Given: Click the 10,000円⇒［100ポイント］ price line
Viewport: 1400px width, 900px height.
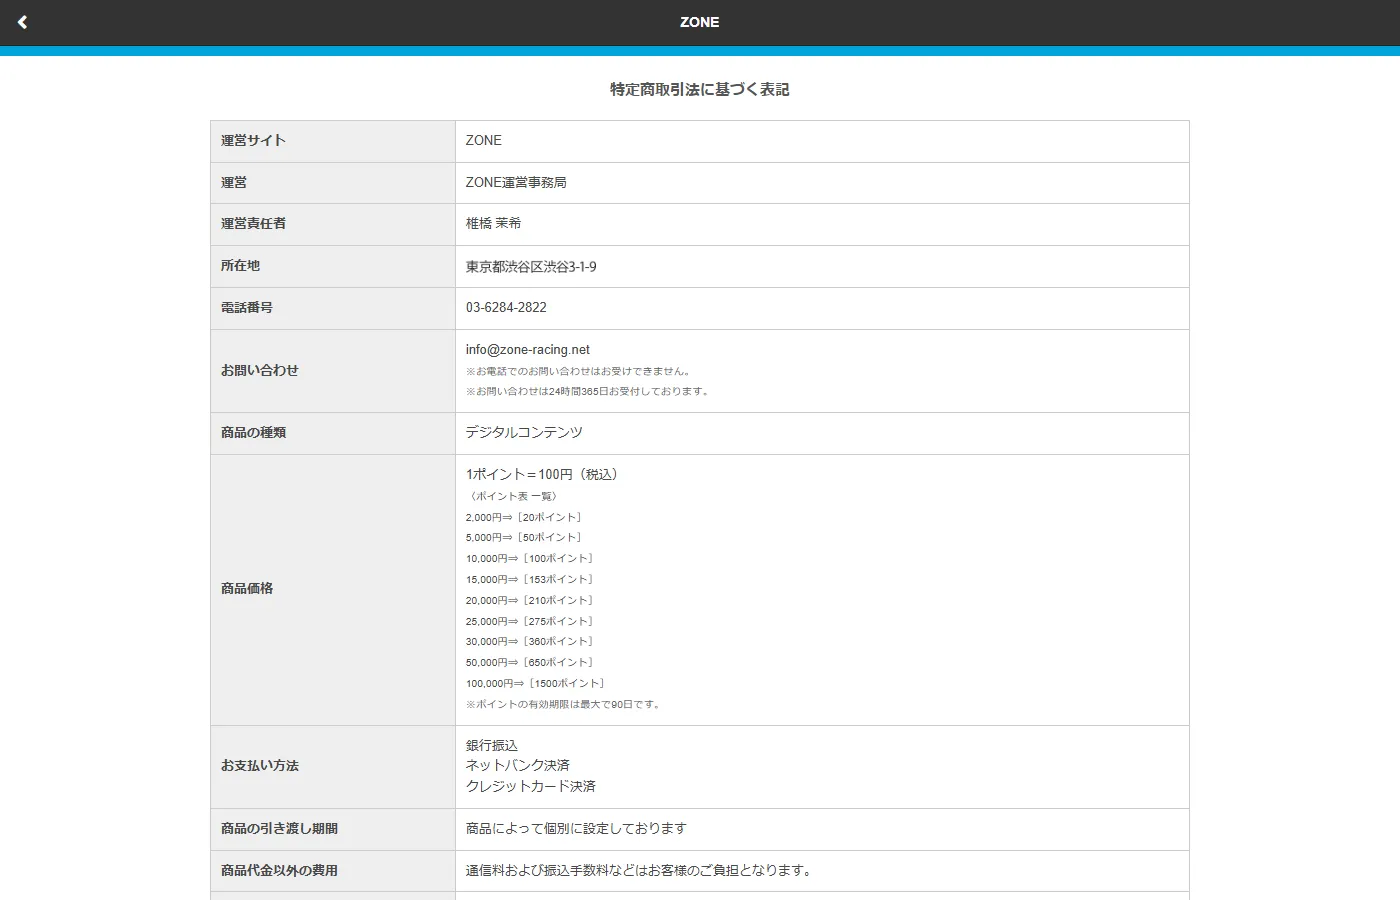Looking at the screenshot, I should click(531, 558).
